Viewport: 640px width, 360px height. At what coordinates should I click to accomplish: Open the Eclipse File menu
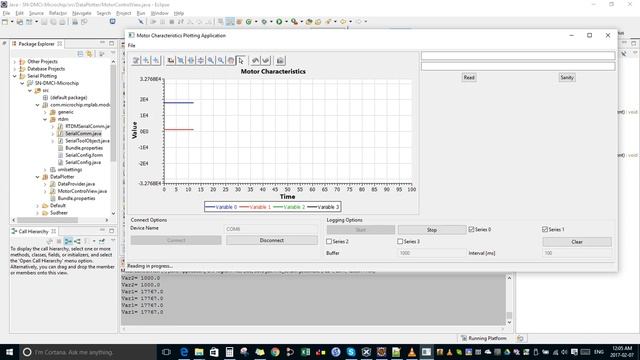tap(6, 13)
